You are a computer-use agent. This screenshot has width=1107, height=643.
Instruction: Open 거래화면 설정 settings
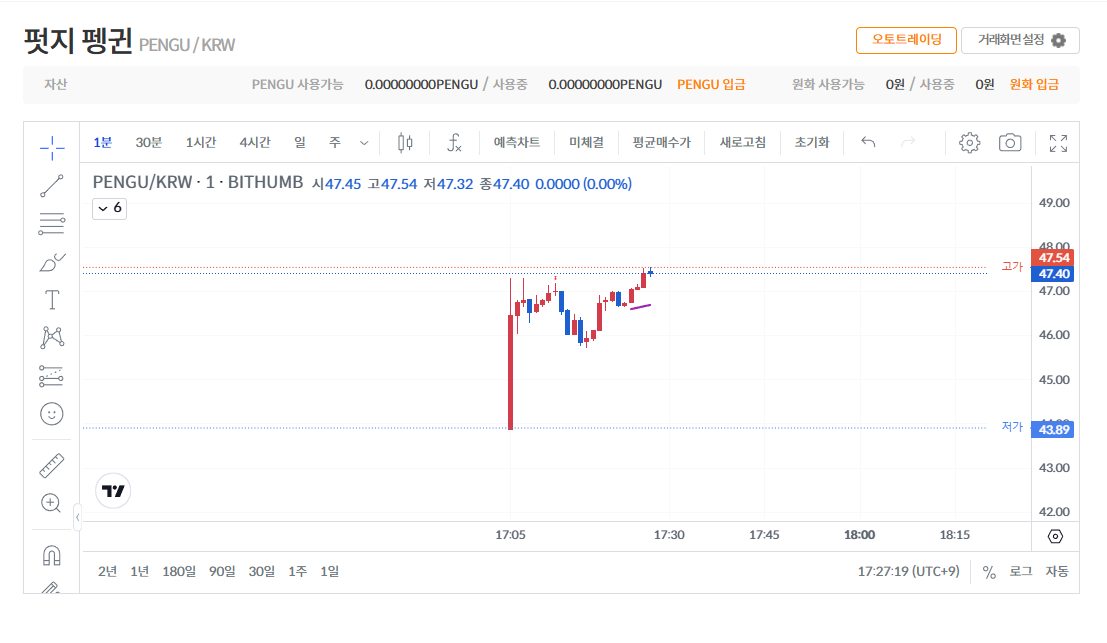pyautogui.click(x=1020, y=40)
